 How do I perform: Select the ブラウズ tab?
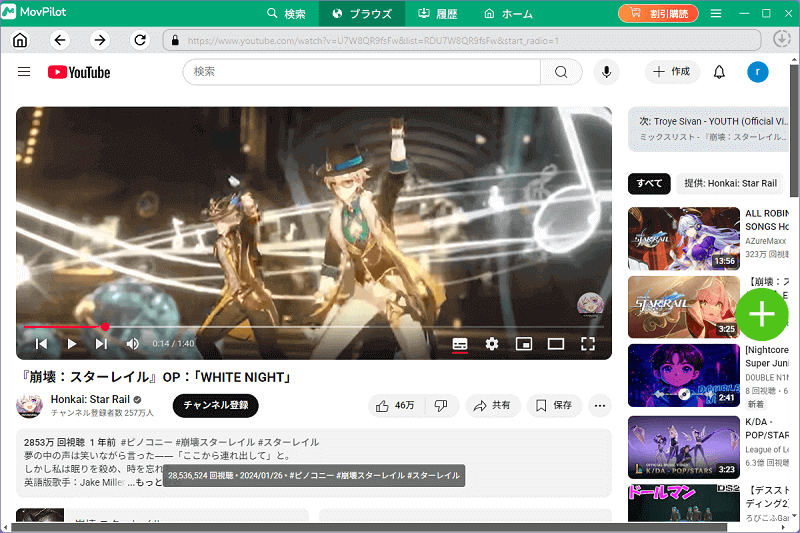coord(362,13)
